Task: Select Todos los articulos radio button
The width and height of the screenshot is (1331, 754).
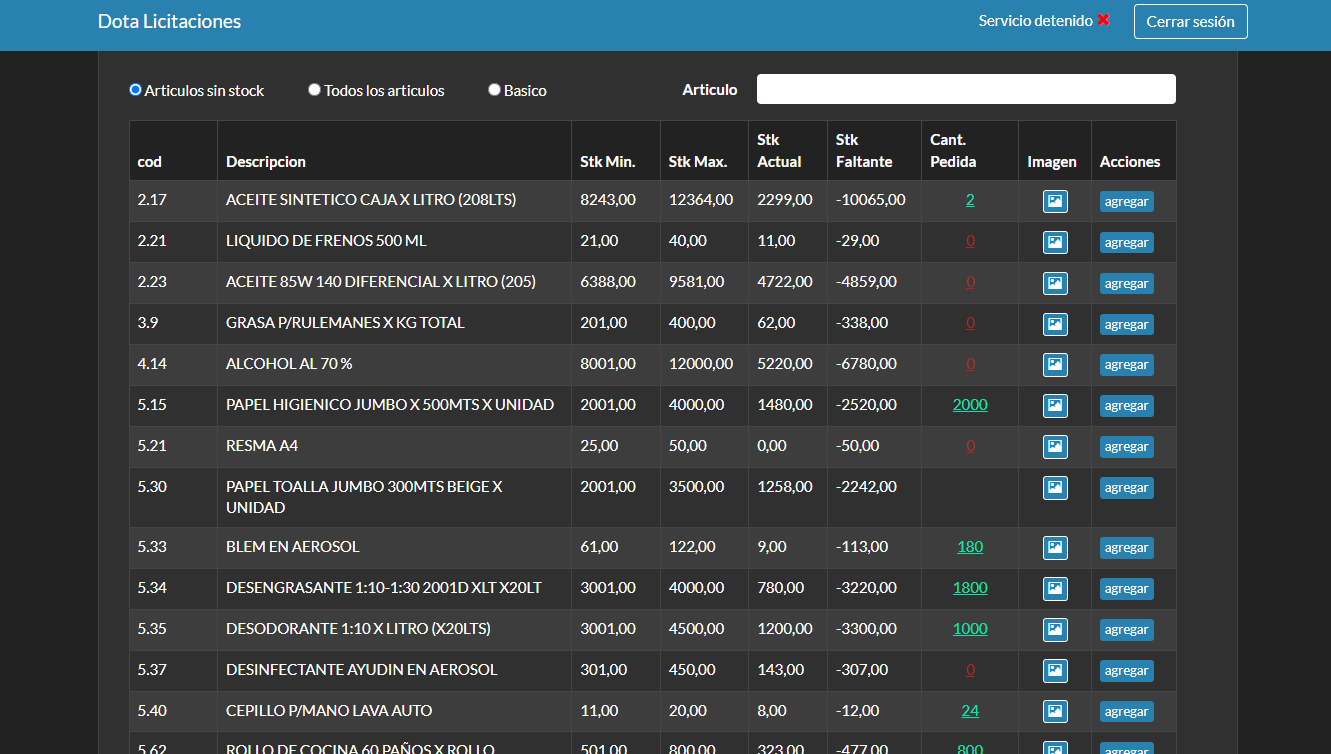Action: (x=315, y=90)
